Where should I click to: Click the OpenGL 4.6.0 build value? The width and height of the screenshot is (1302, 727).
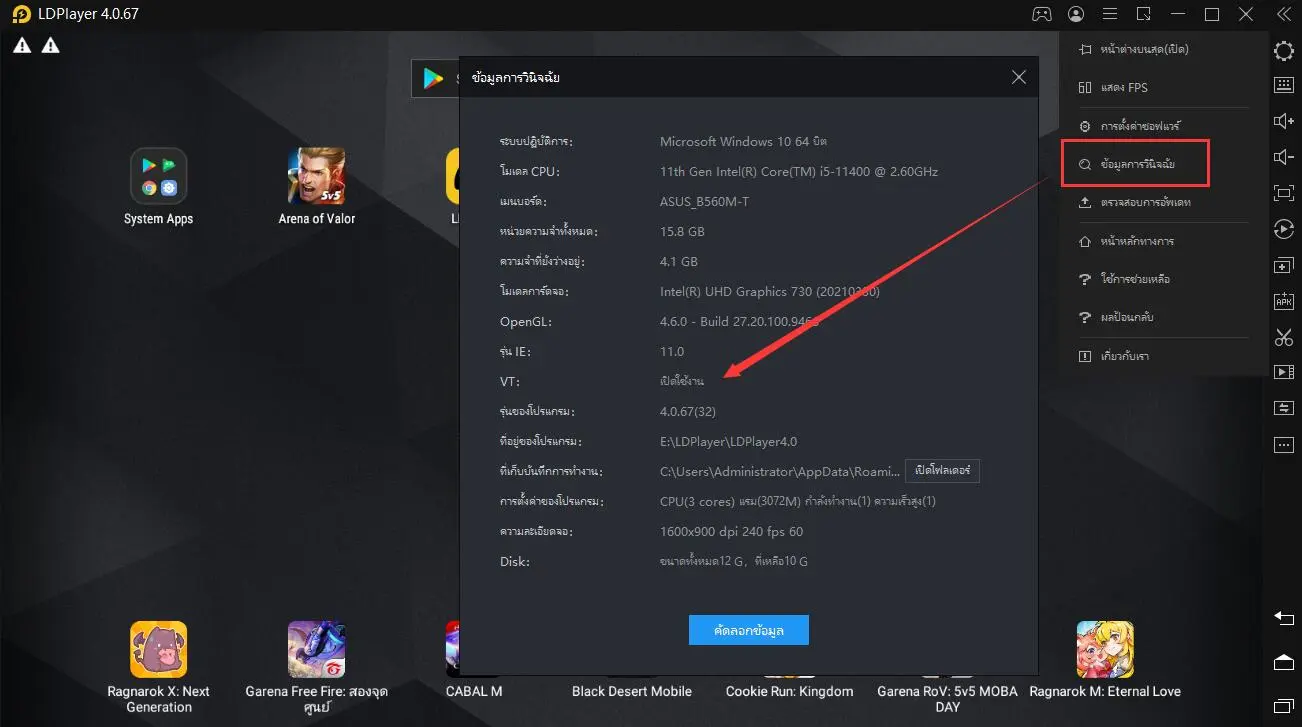point(739,322)
